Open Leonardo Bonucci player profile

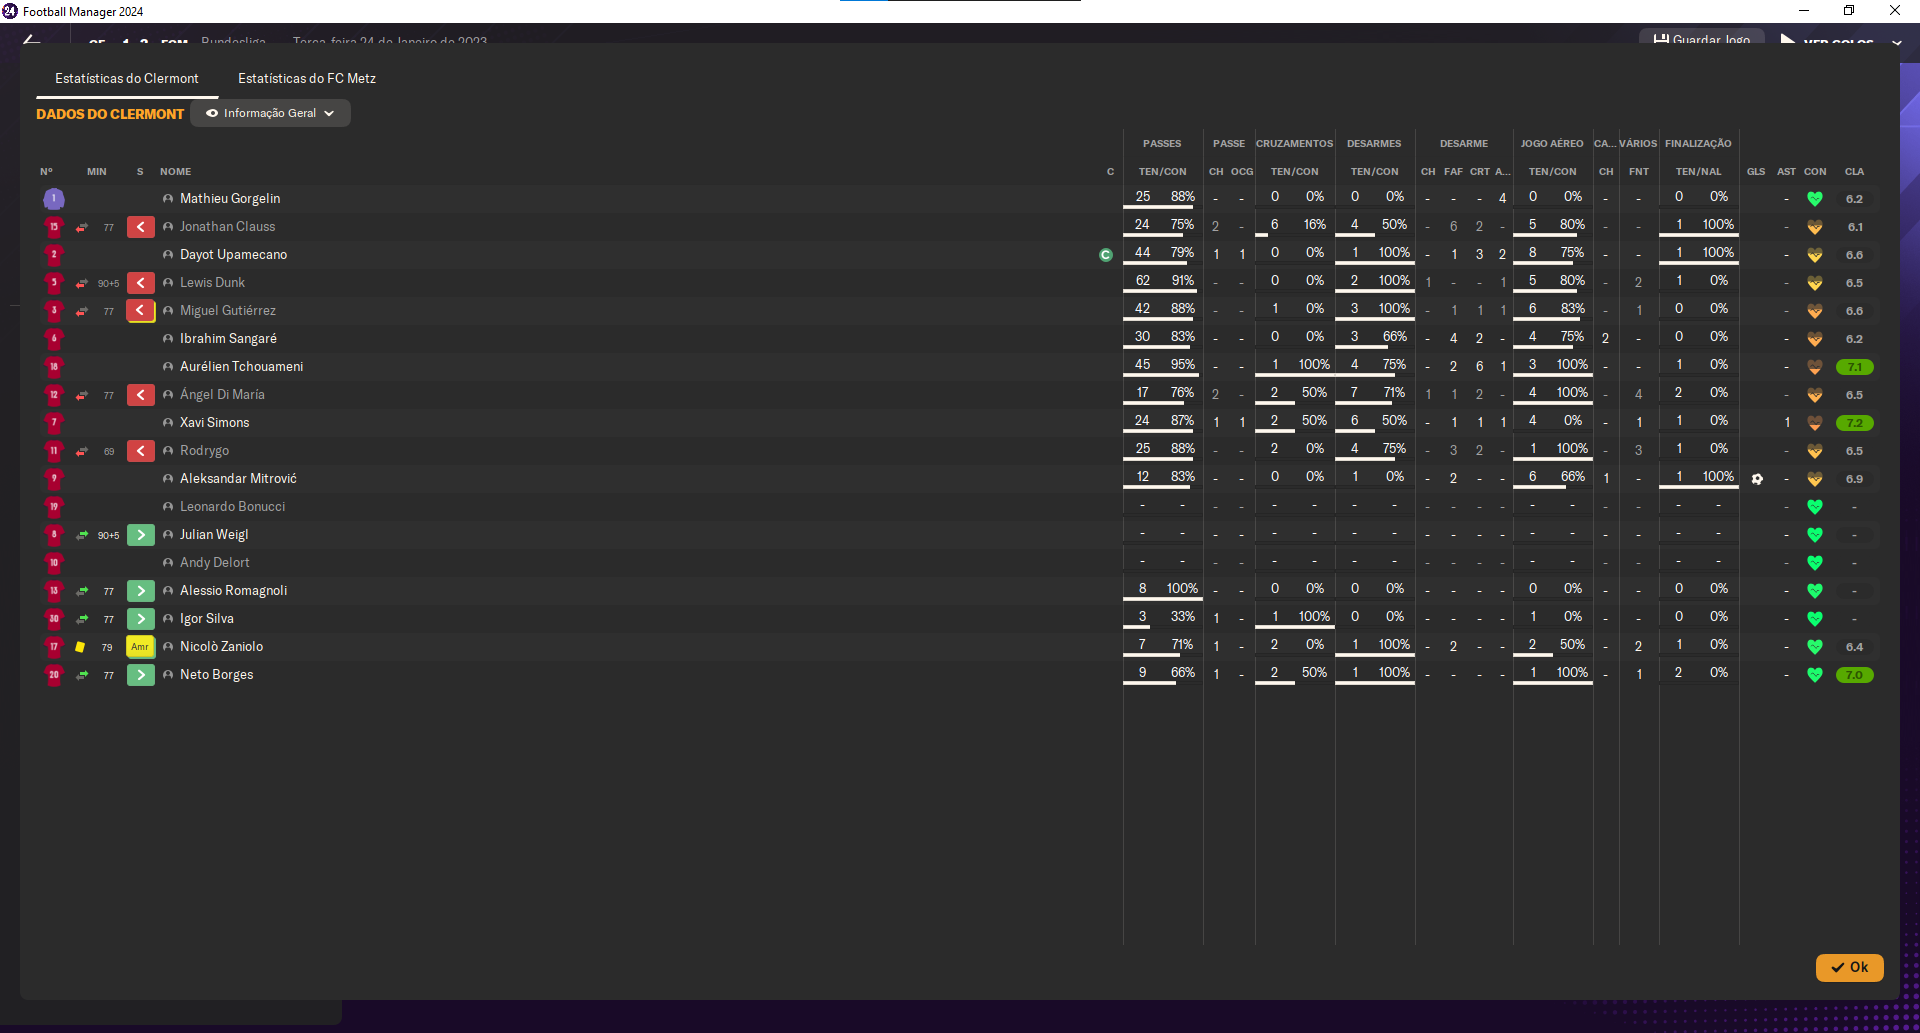click(232, 507)
